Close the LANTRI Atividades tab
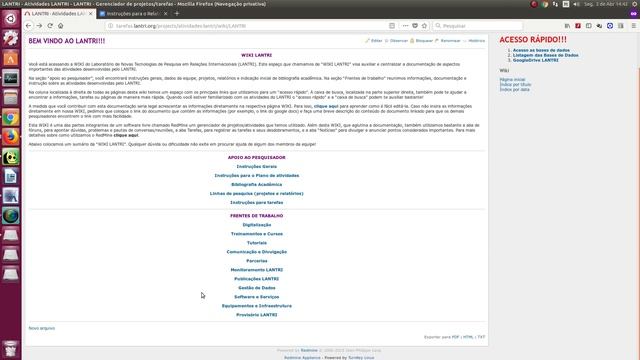640x360 pixels. click(x=91, y=13)
